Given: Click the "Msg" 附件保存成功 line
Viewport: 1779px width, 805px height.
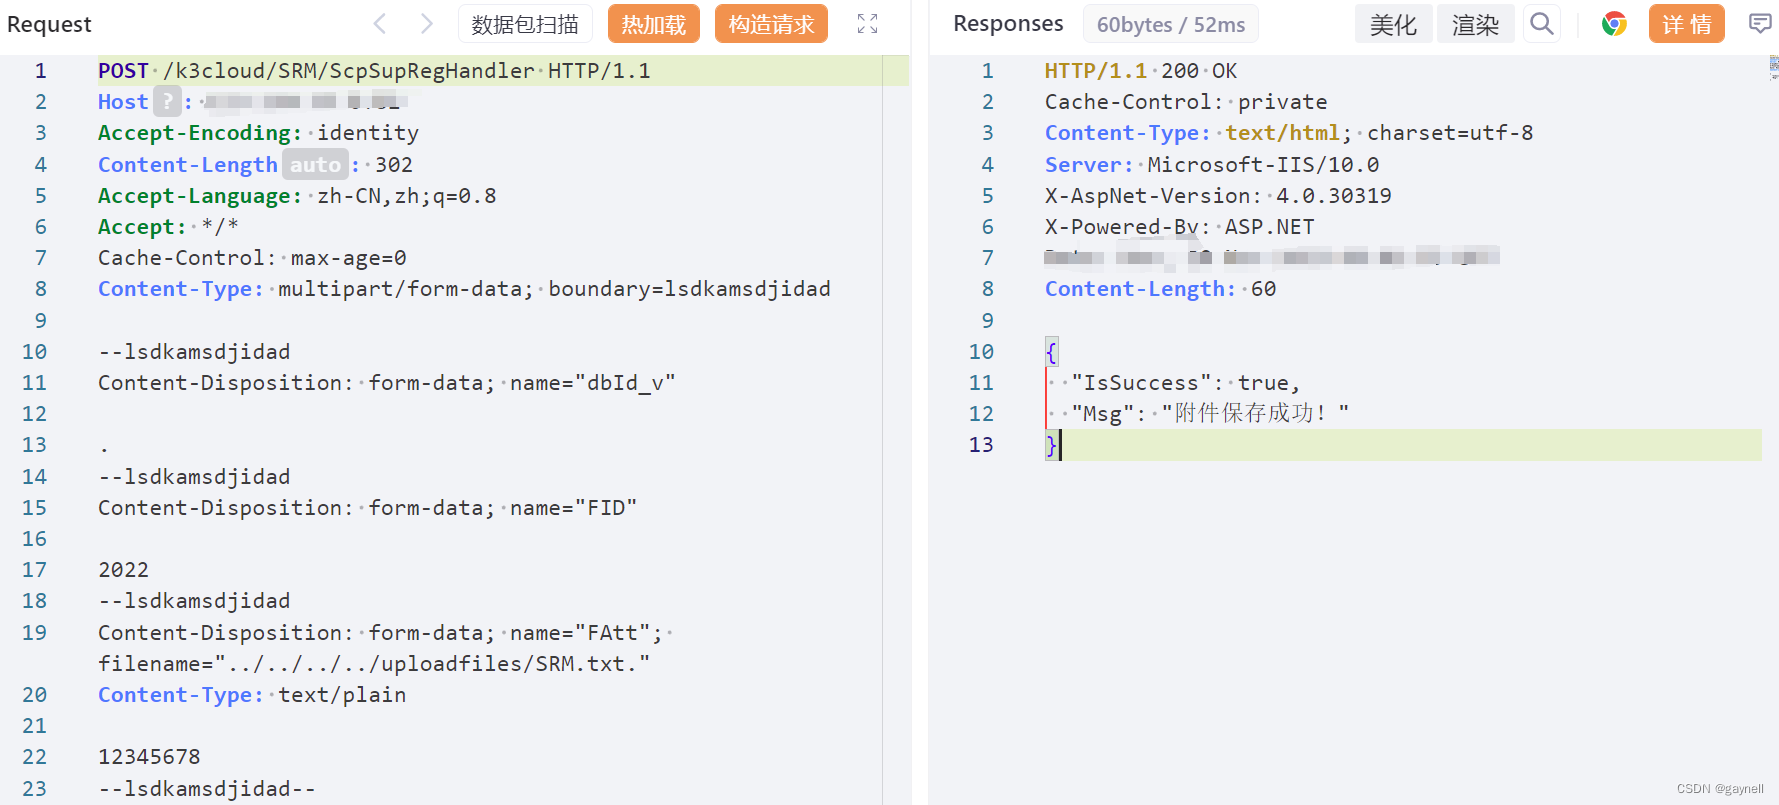Looking at the screenshot, I should [1210, 414].
